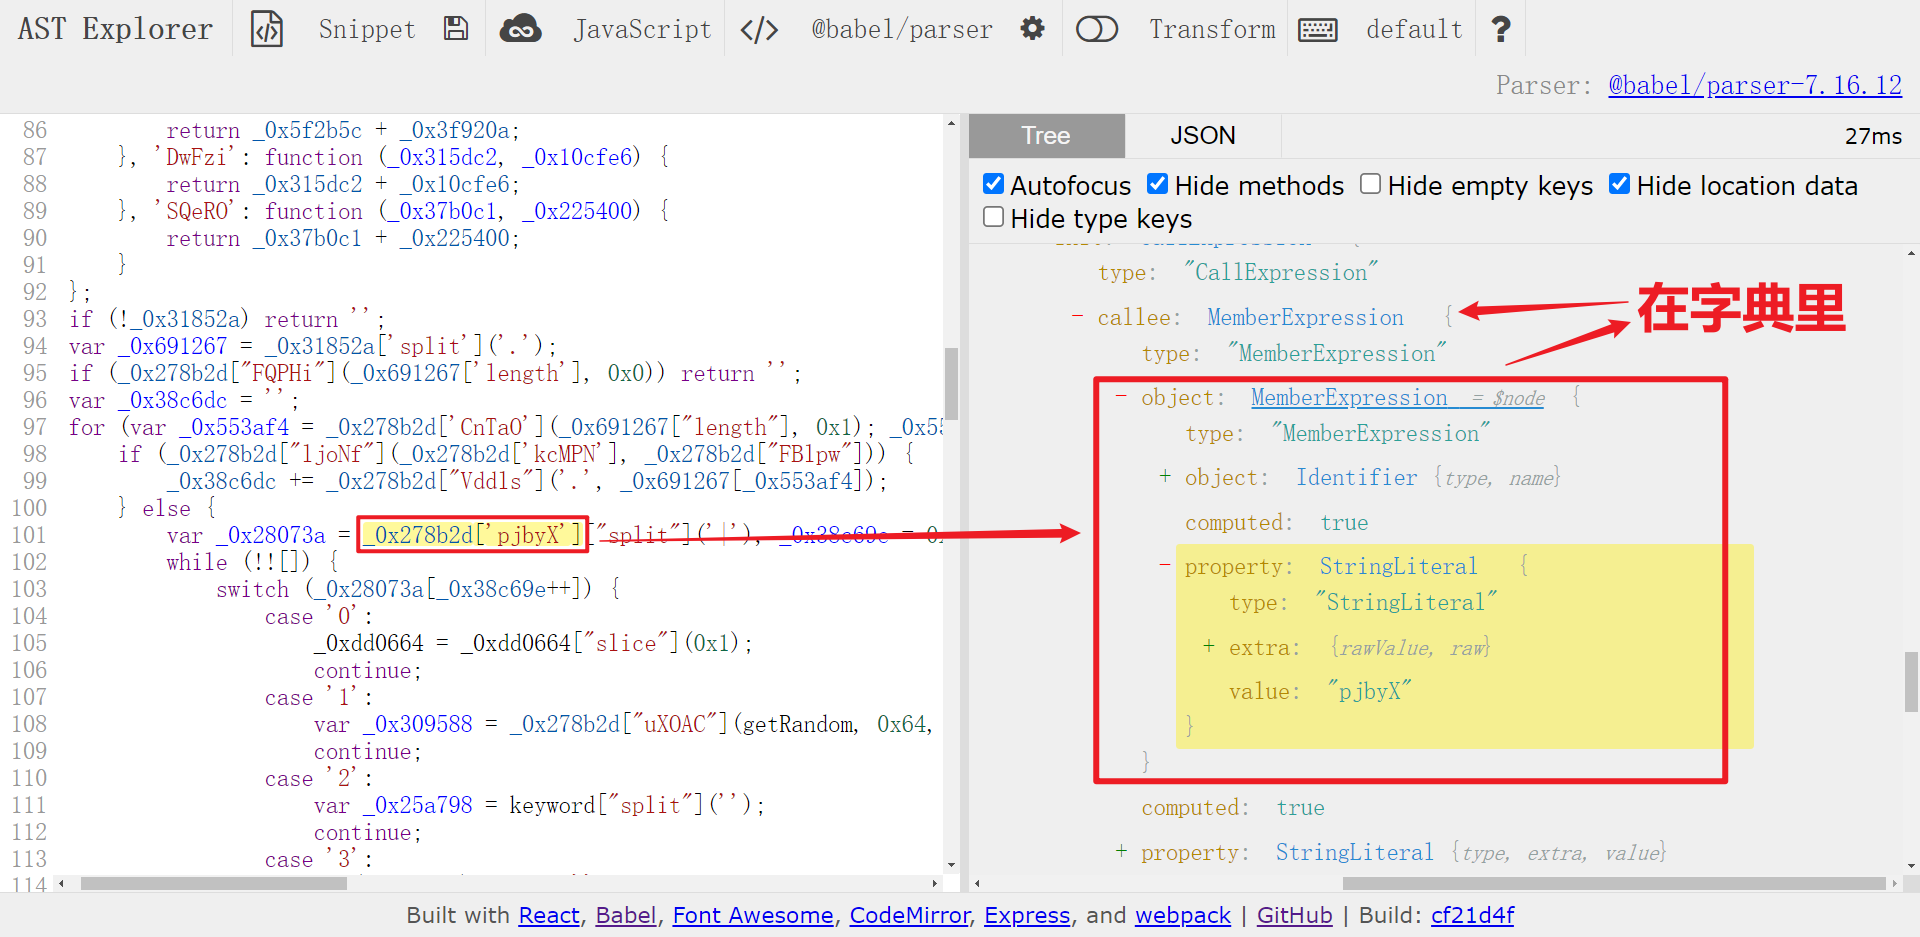Enable Hide empty keys checkbox
This screenshot has width=1920, height=937.
(x=1370, y=184)
